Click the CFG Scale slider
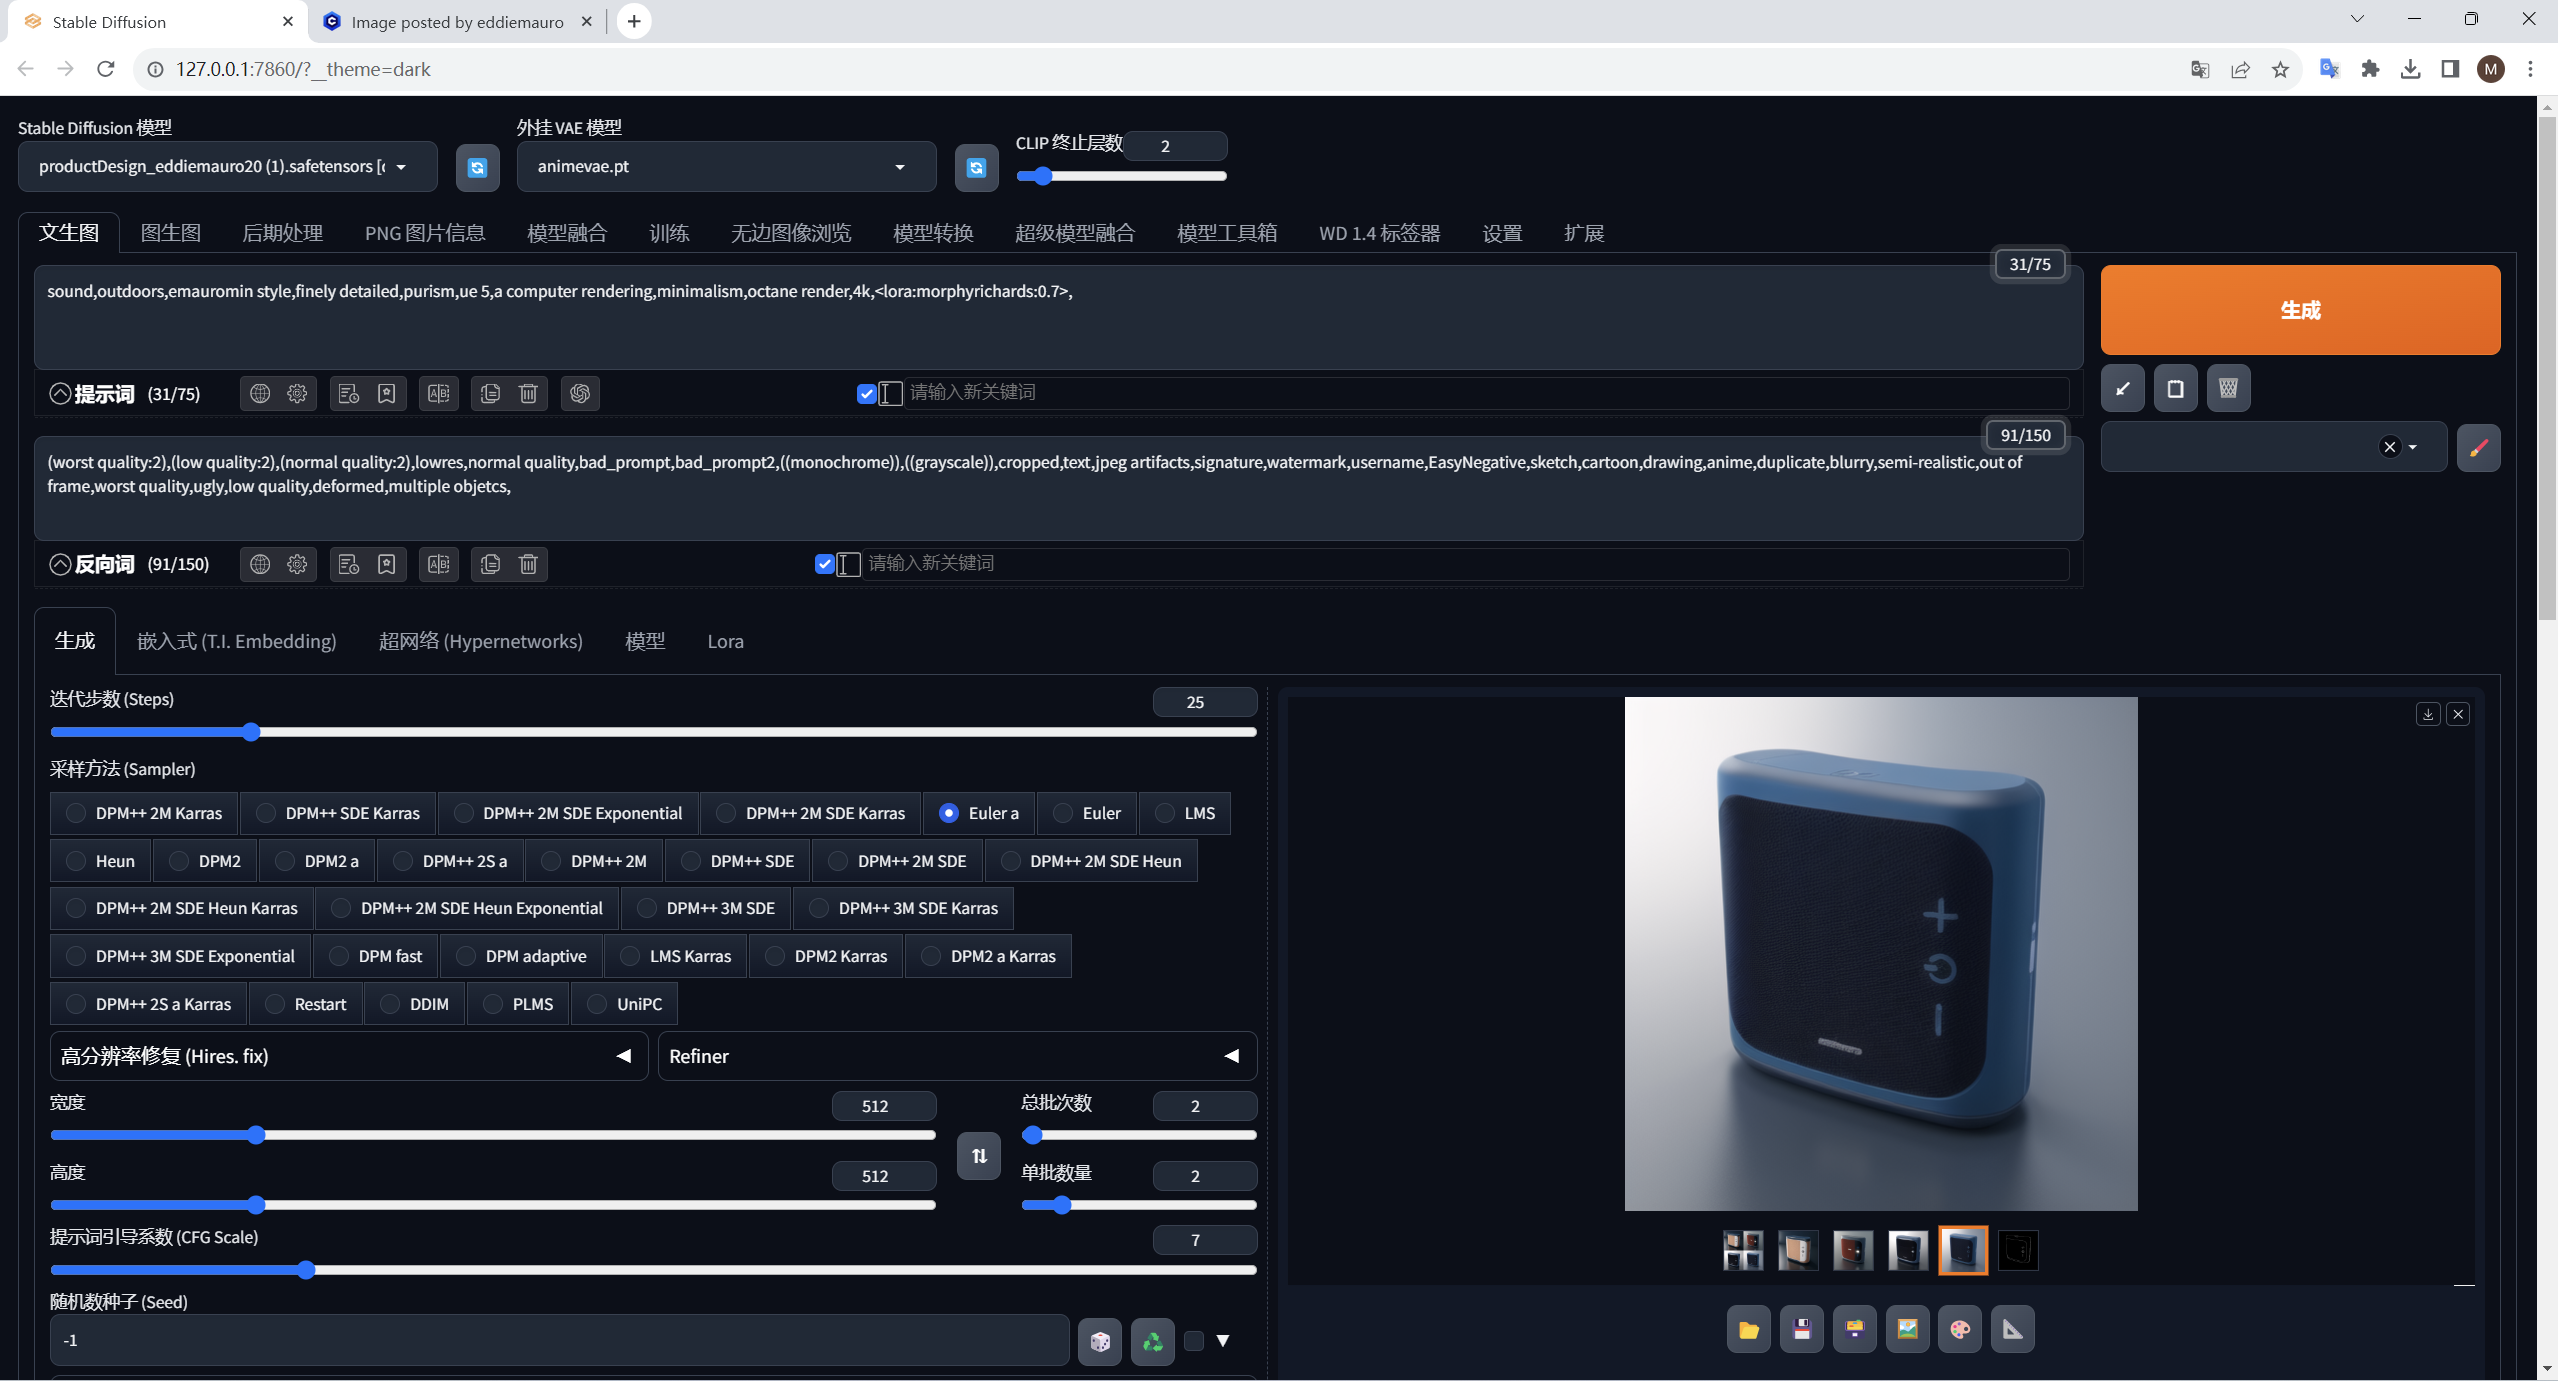This screenshot has height=1381, width=2558. tap(653, 1270)
